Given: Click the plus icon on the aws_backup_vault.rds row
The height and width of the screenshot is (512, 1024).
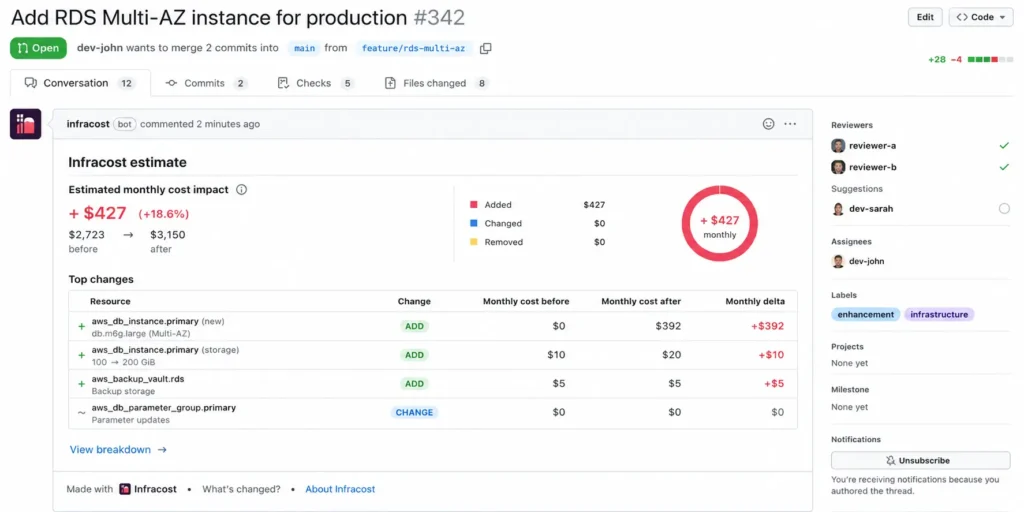Looking at the screenshot, I should click(x=82, y=384).
